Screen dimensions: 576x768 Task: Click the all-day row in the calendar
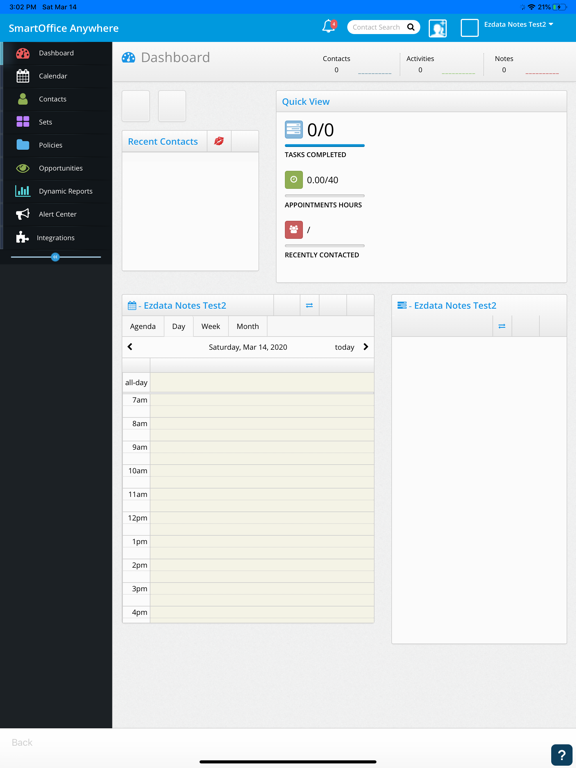tap(248, 383)
